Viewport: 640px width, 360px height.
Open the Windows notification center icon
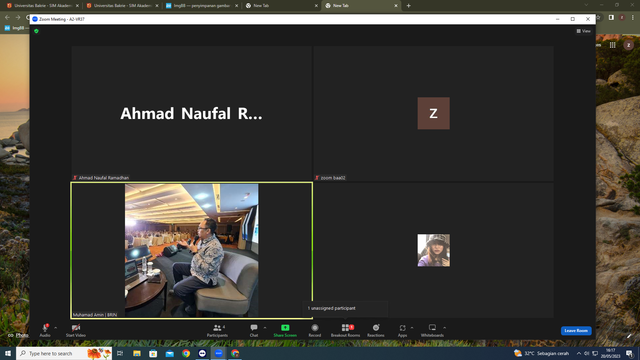[629, 353]
